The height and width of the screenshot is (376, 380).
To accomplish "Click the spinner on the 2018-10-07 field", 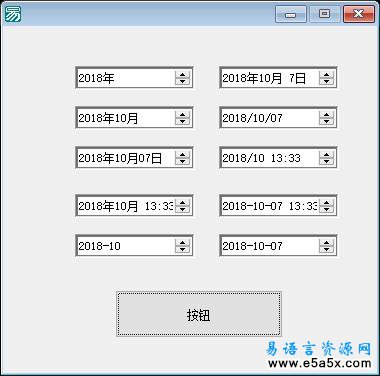I will point(326,246).
